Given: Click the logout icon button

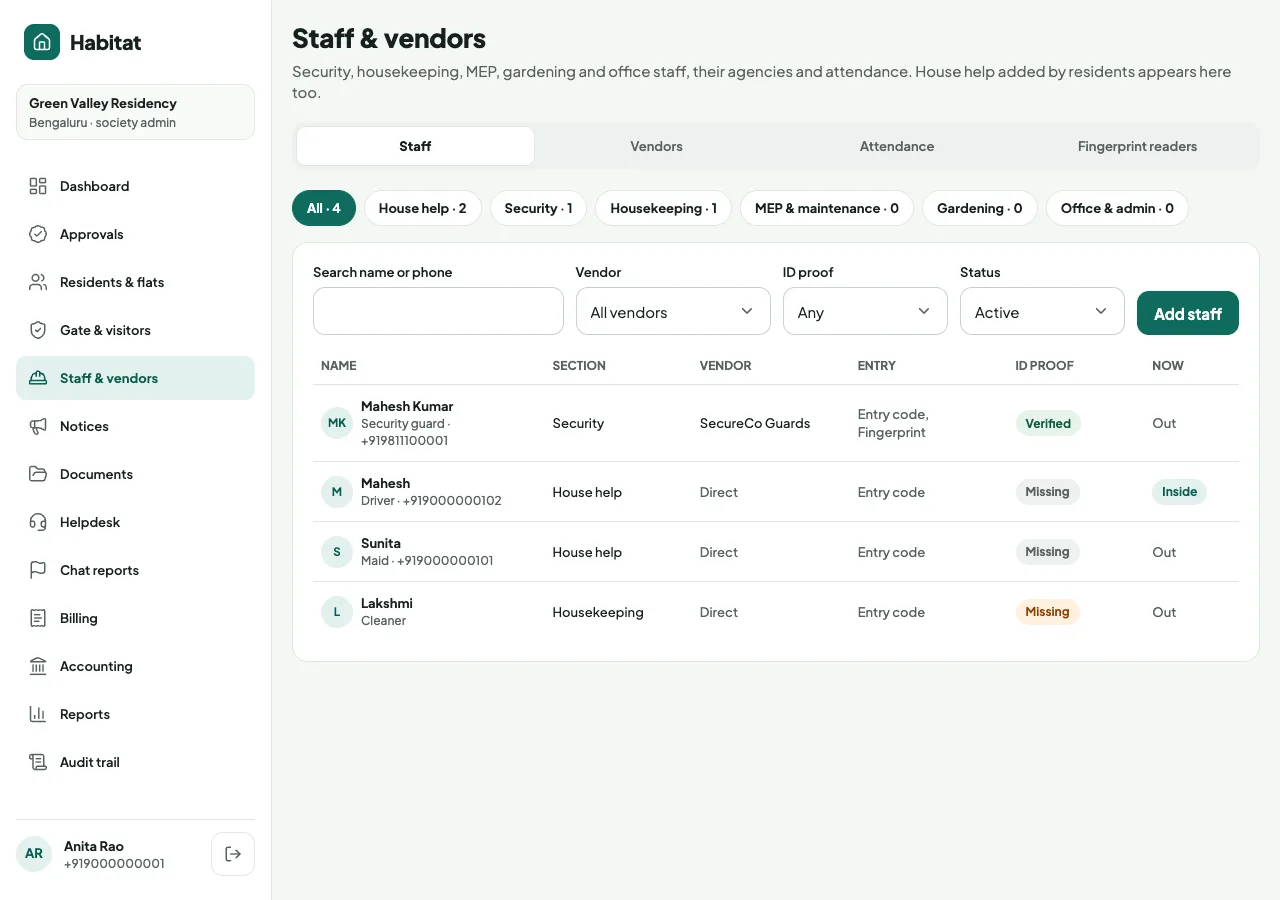Looking at the screenshot, I should pyautogui.click(x=233, y=854).
